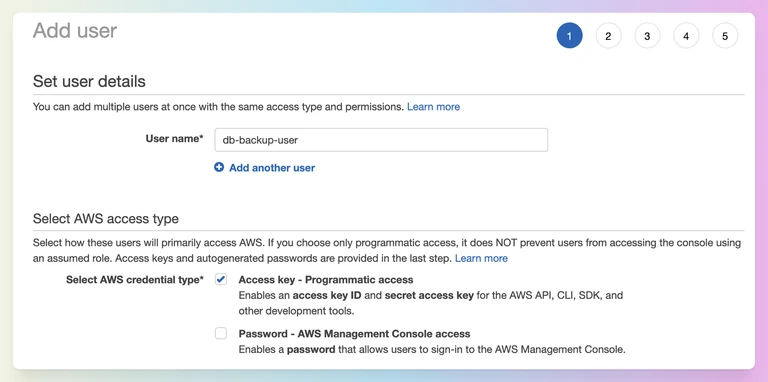Click the Select AWS credential type* label
Viewport: 768px width, 382px height.
pos(135,280)
